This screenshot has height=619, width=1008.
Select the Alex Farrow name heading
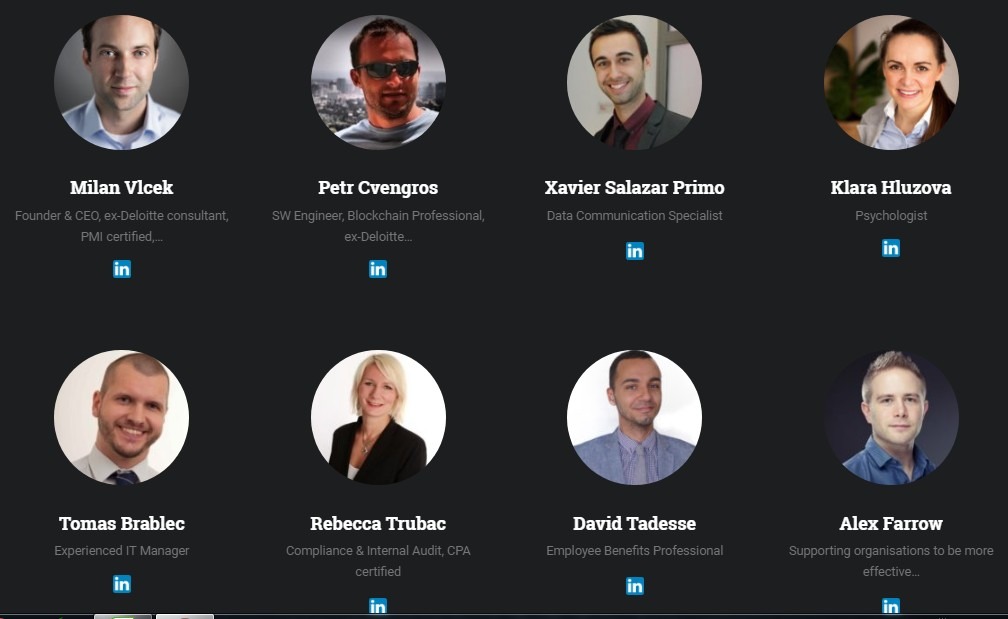point(891,523)
